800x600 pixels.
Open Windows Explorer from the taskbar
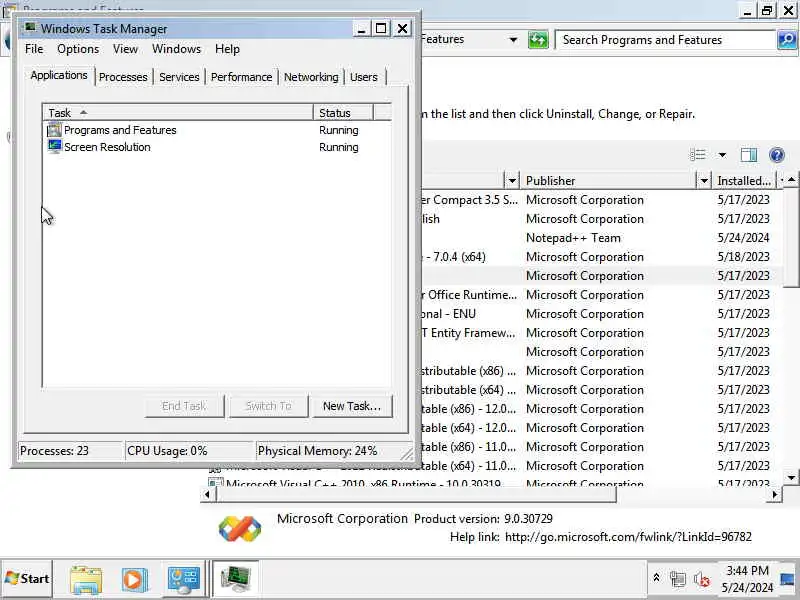tap(86, 579)
